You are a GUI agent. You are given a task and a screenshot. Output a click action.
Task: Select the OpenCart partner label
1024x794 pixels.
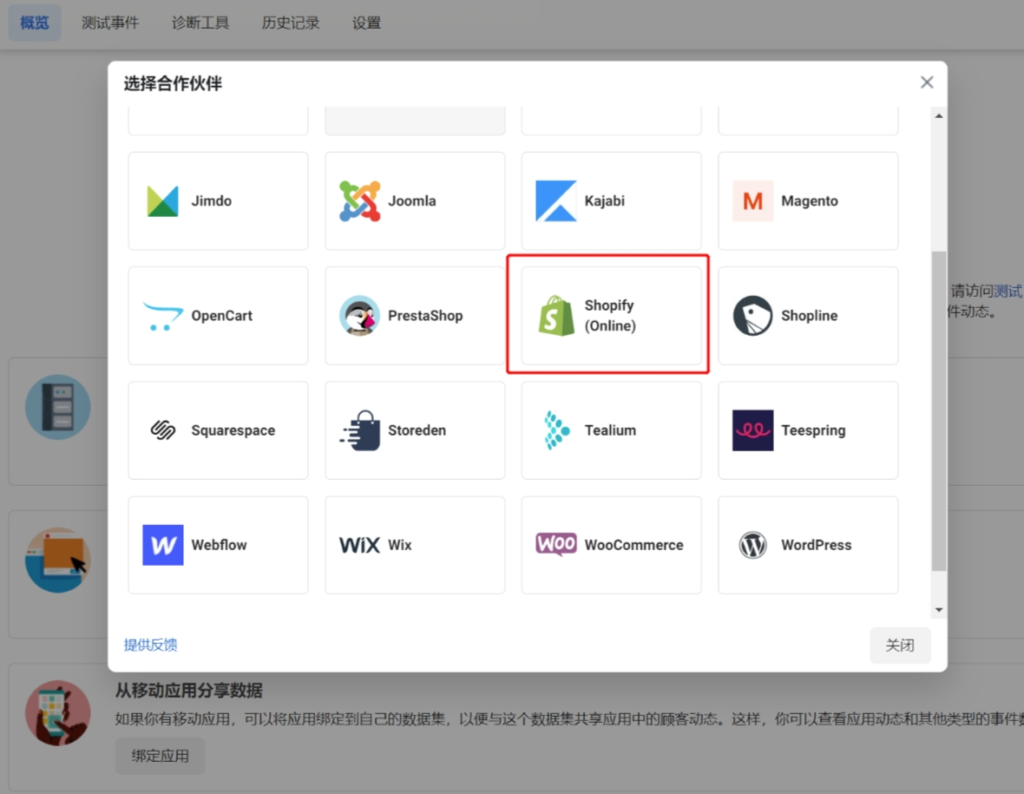click(x=222, y=316)
